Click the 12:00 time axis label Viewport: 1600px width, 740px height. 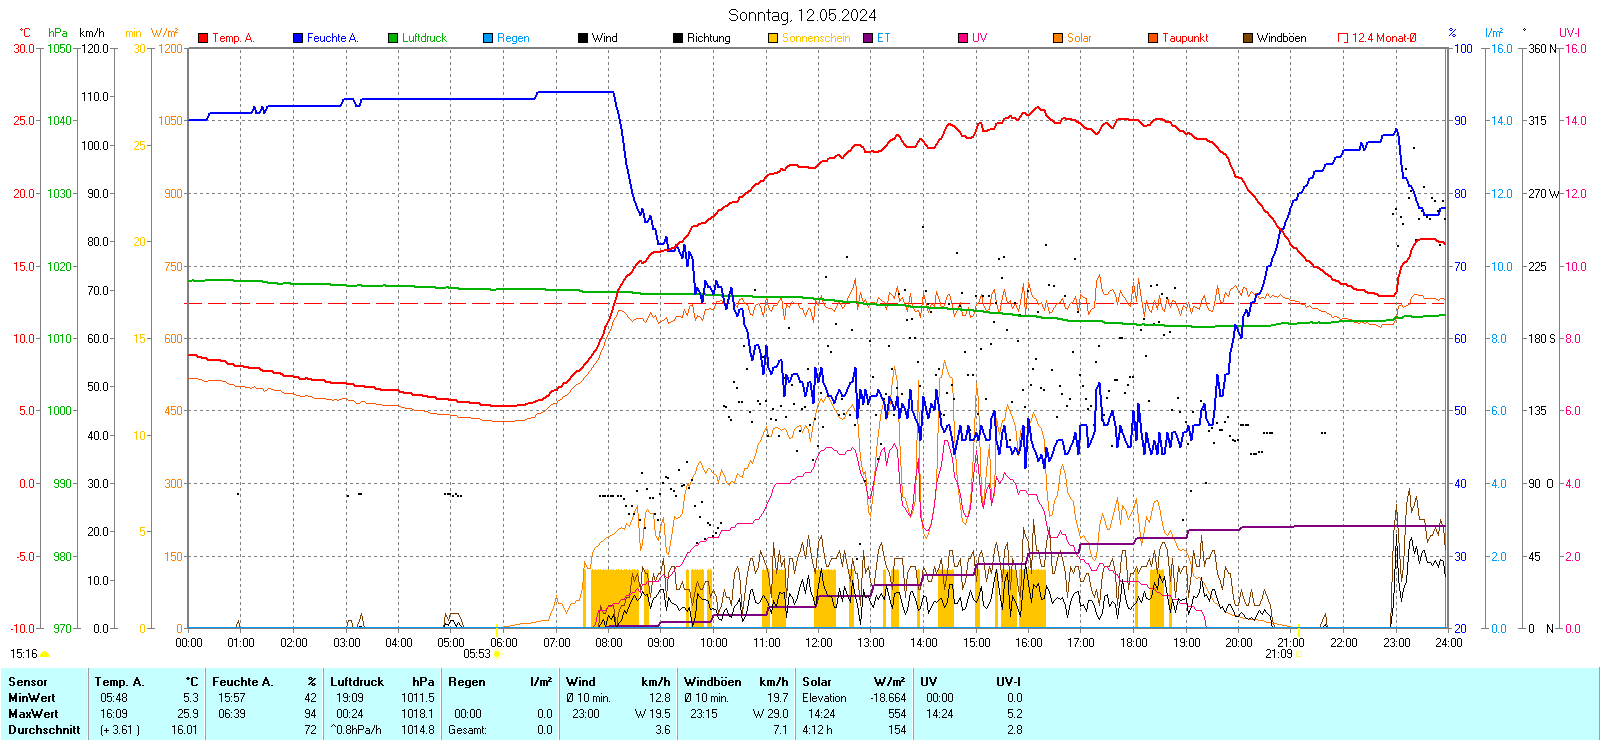(x=818, y=642)
